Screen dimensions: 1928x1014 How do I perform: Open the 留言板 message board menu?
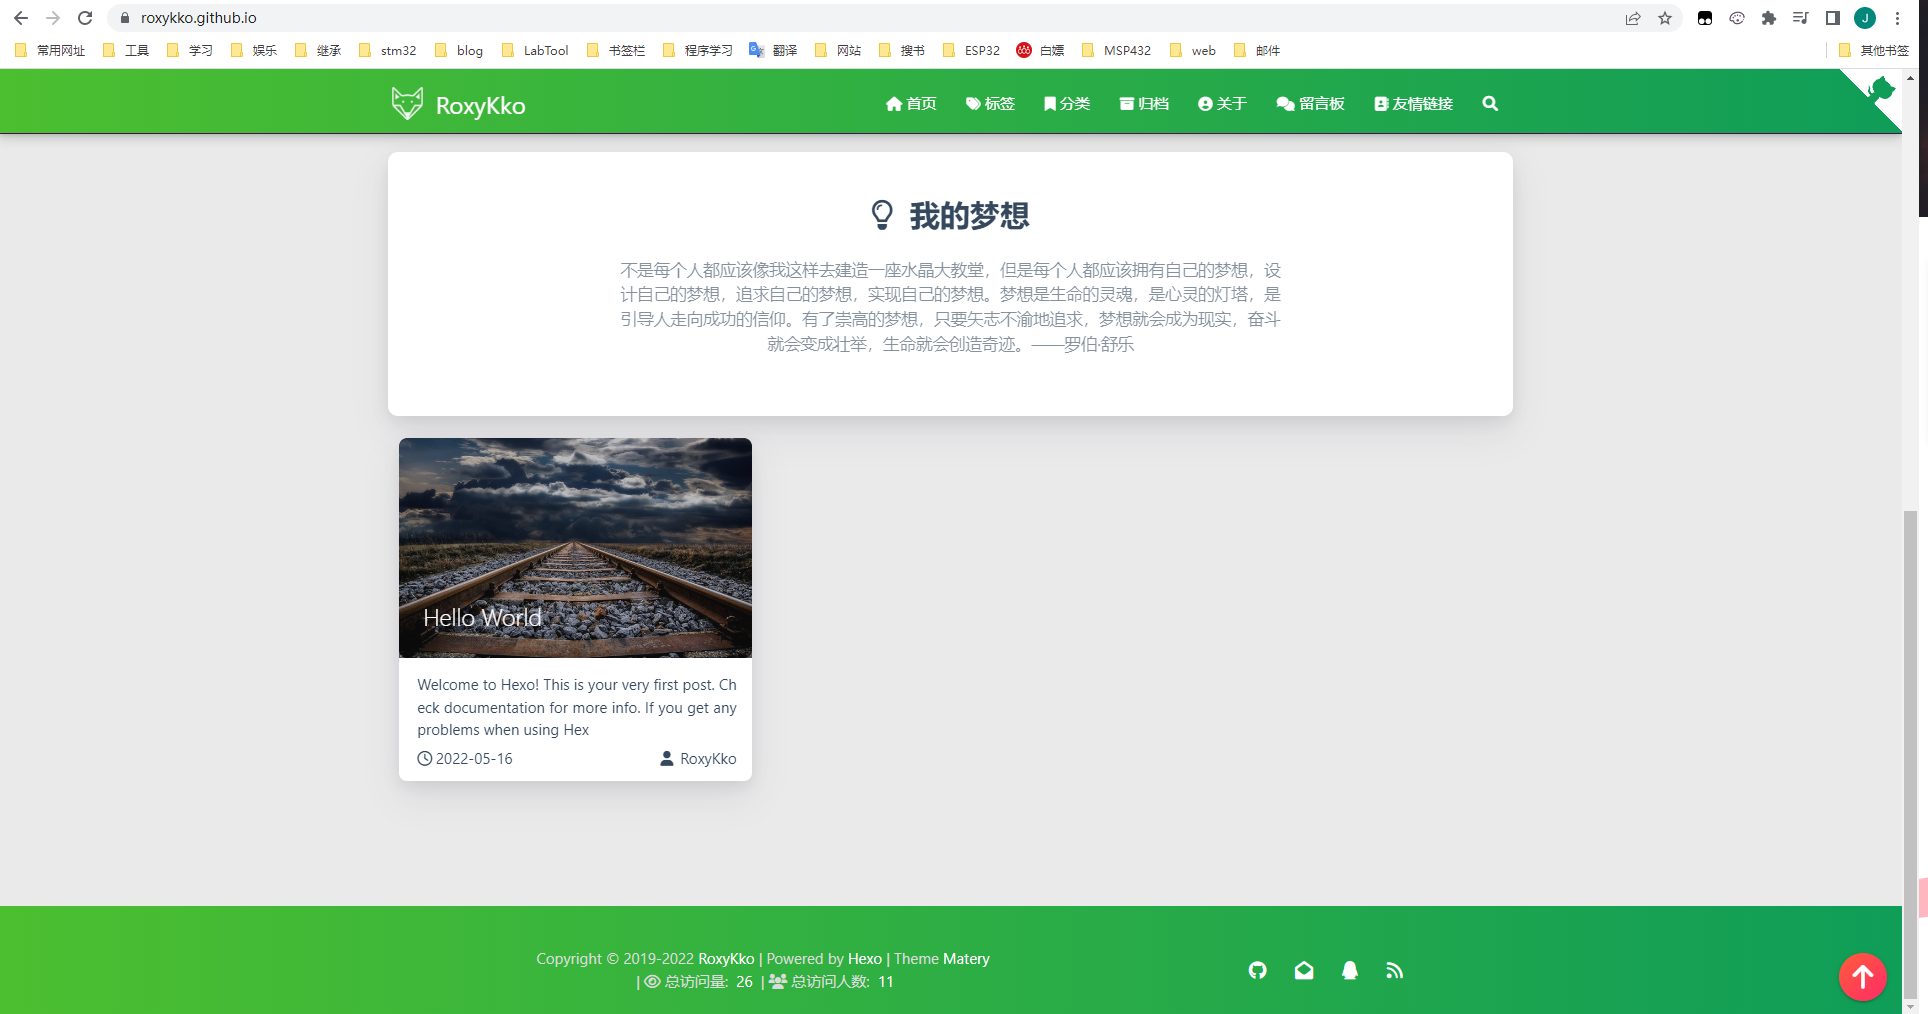point(1310,104)
